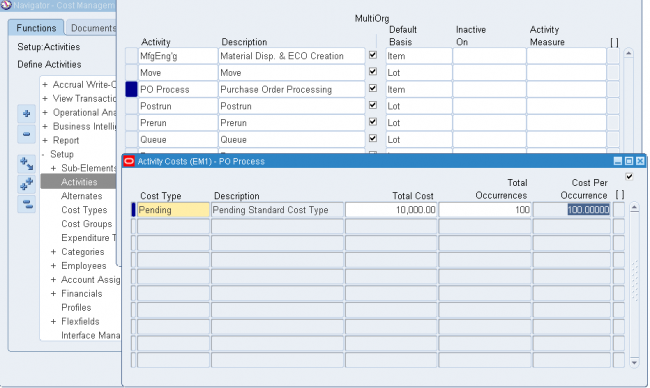Click the Postrun activity name field
The width and height of the screenshot is (650, 388).
click(177, 106)
